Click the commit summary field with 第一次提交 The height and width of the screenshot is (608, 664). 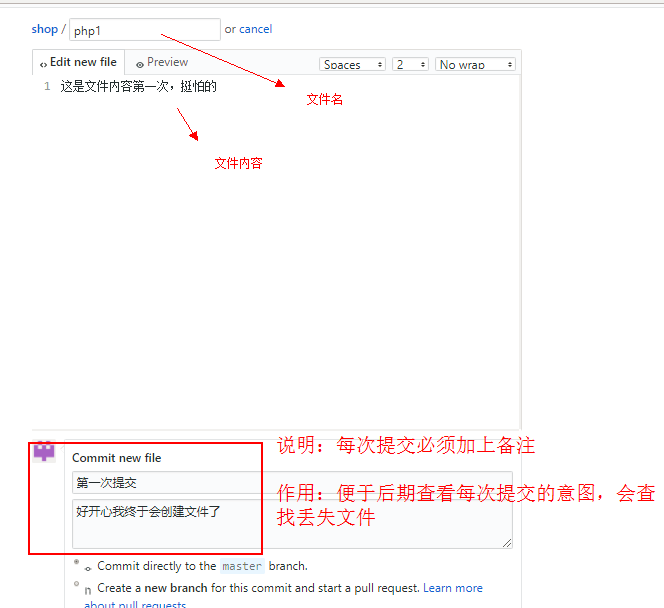coord(291,483)
